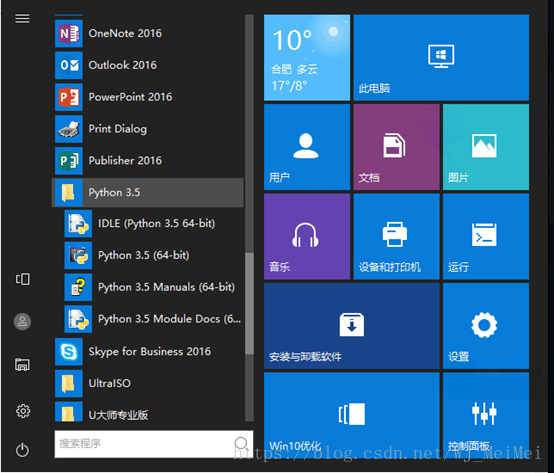This screenshot has height=473, width=554.
Task: Select the Outlook 2016 text label
Action: 122,65
